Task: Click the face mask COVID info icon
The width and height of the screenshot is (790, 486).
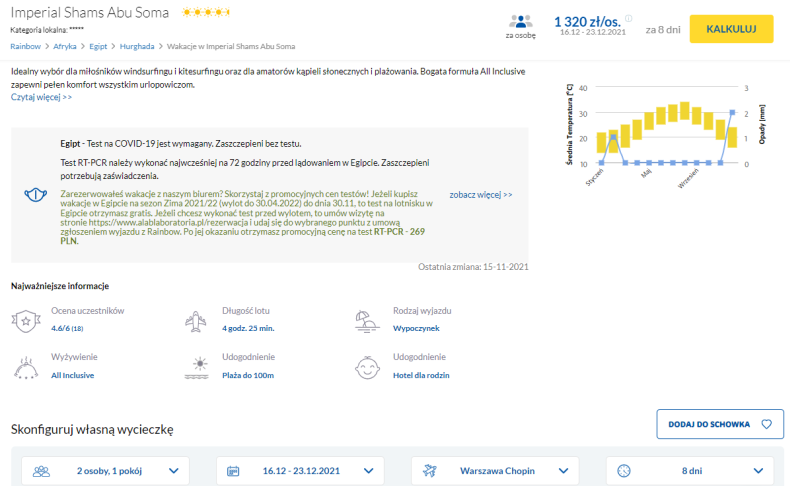Action: tap(36, 194)
